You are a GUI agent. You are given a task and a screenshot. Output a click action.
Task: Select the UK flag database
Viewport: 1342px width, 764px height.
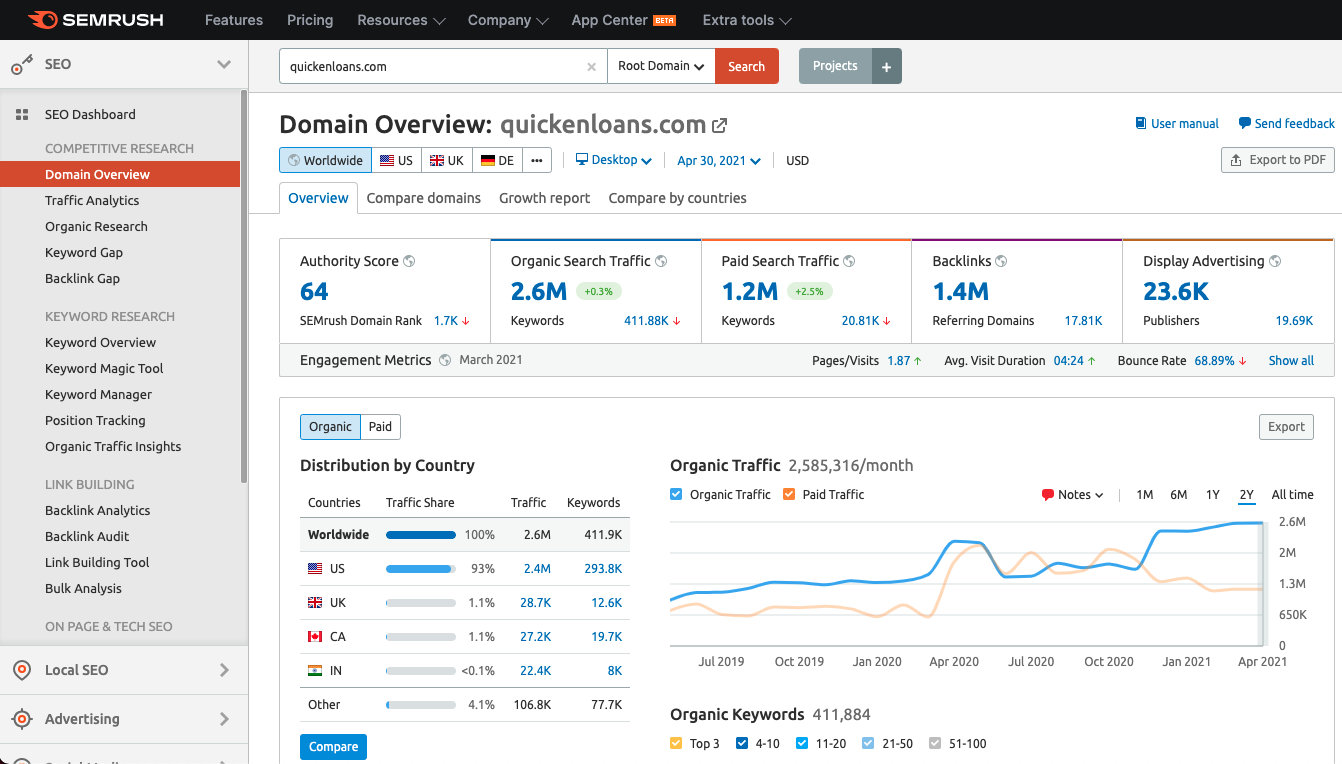coord(446,160)
